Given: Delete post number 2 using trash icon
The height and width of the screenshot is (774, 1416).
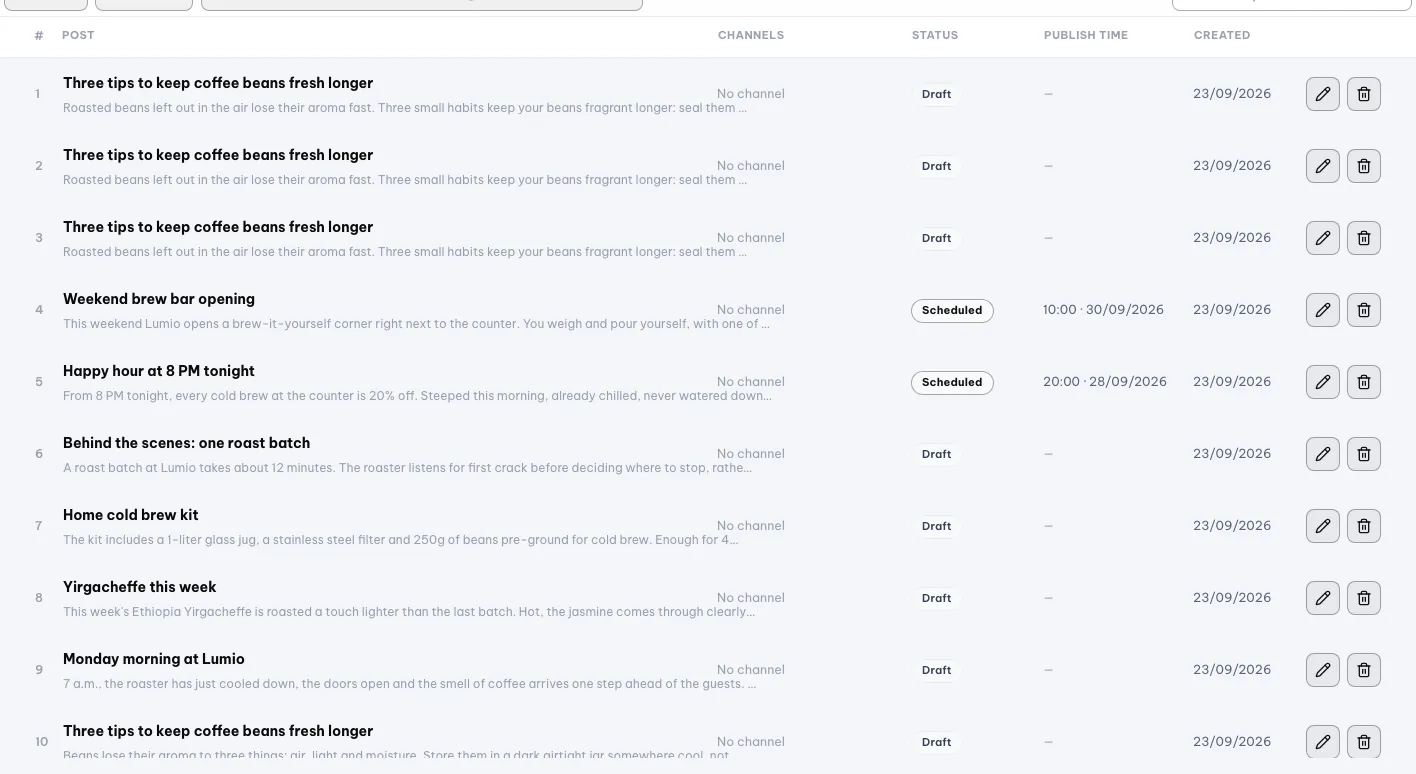Looking at the screenshot, I should click(x=1364, y=166).
